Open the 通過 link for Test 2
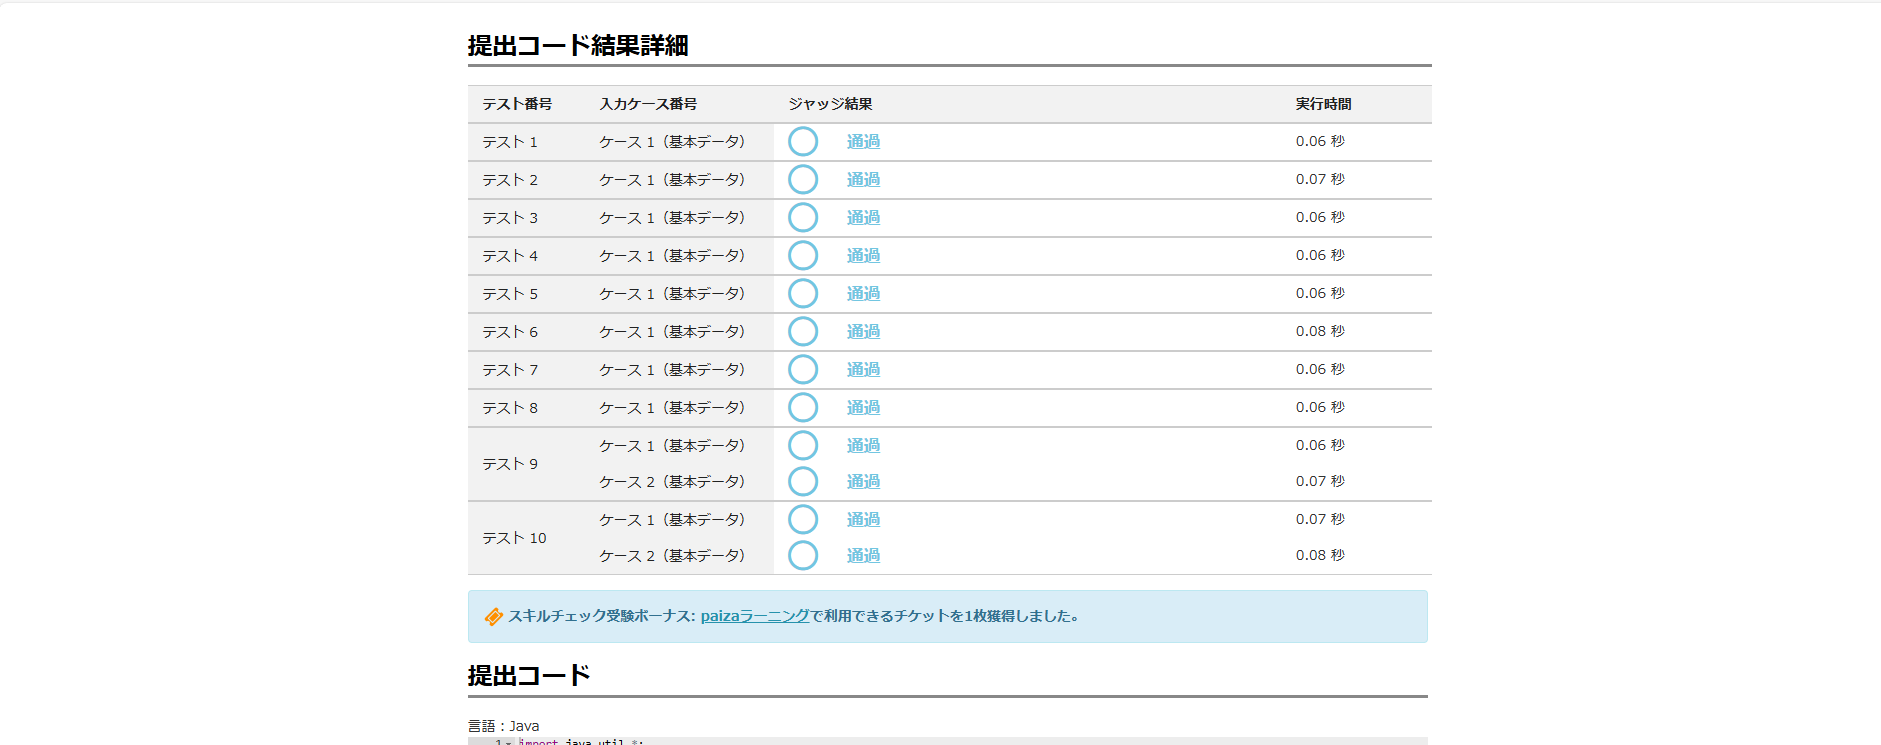The height and width of the screenshot is (745, 1881). tap(863, 180)
